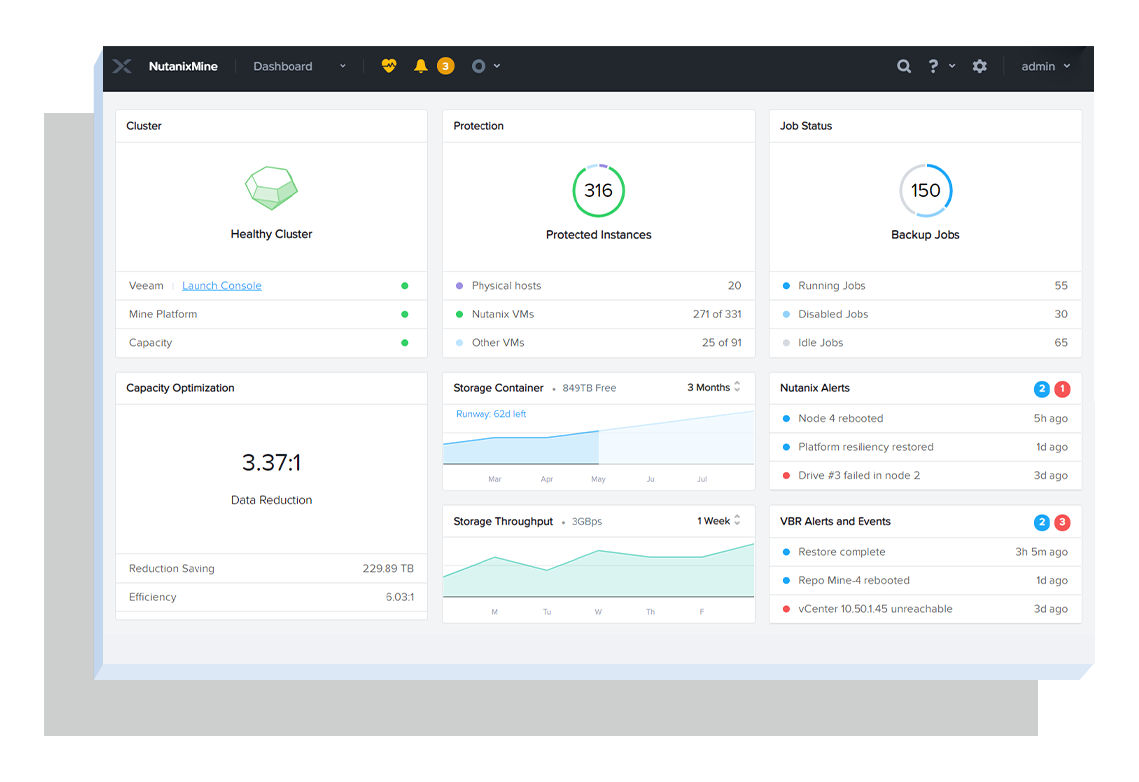Open the Dashboard dropdown menu

[x=299, y=66]
